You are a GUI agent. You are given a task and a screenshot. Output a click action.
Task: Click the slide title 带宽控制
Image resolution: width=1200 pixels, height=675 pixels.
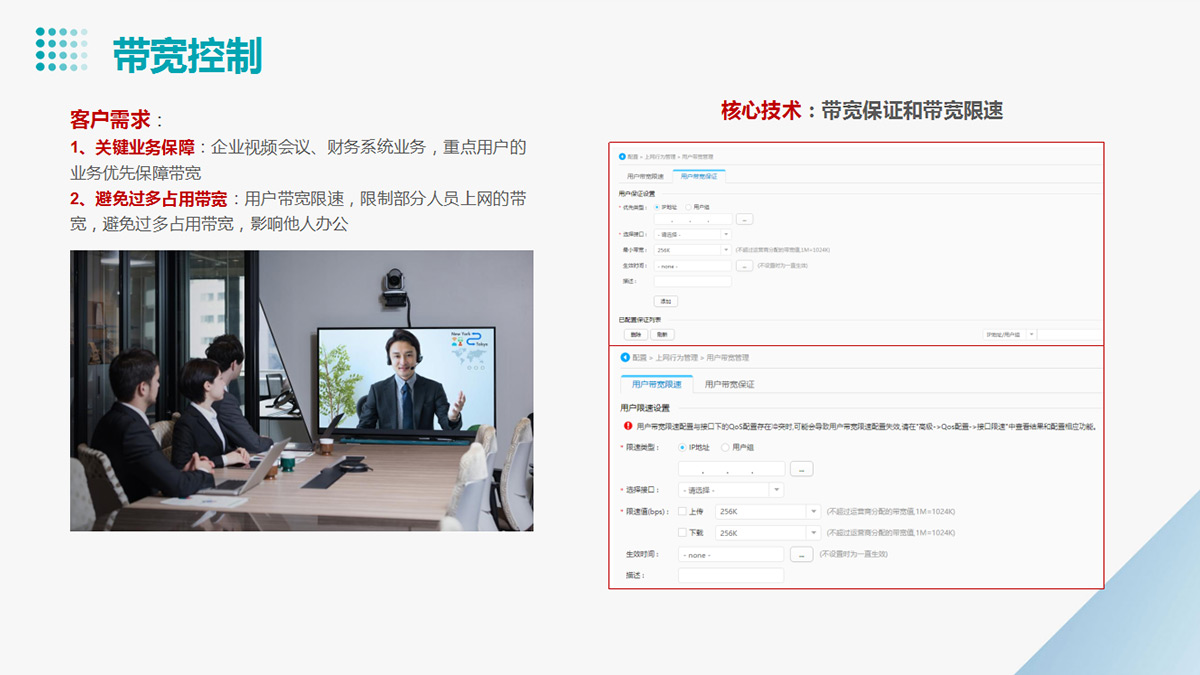[188, 54]
